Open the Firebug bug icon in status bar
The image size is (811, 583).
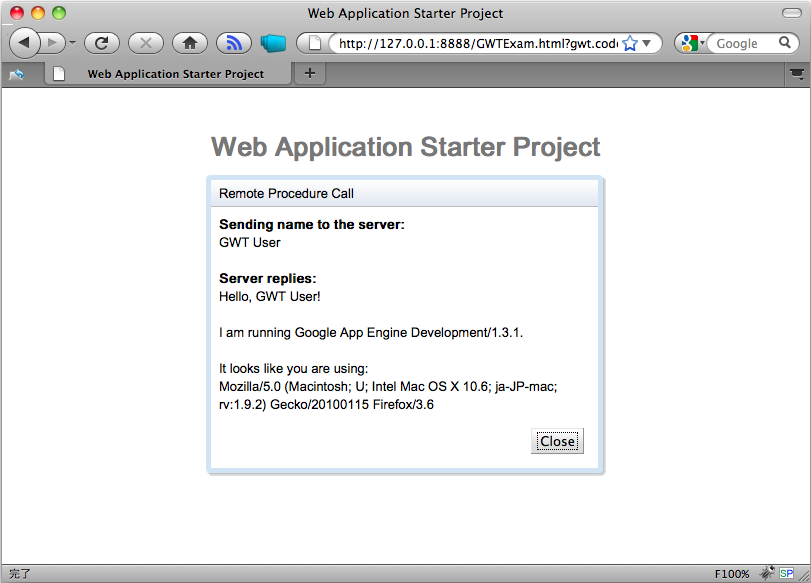coord(766,574)
